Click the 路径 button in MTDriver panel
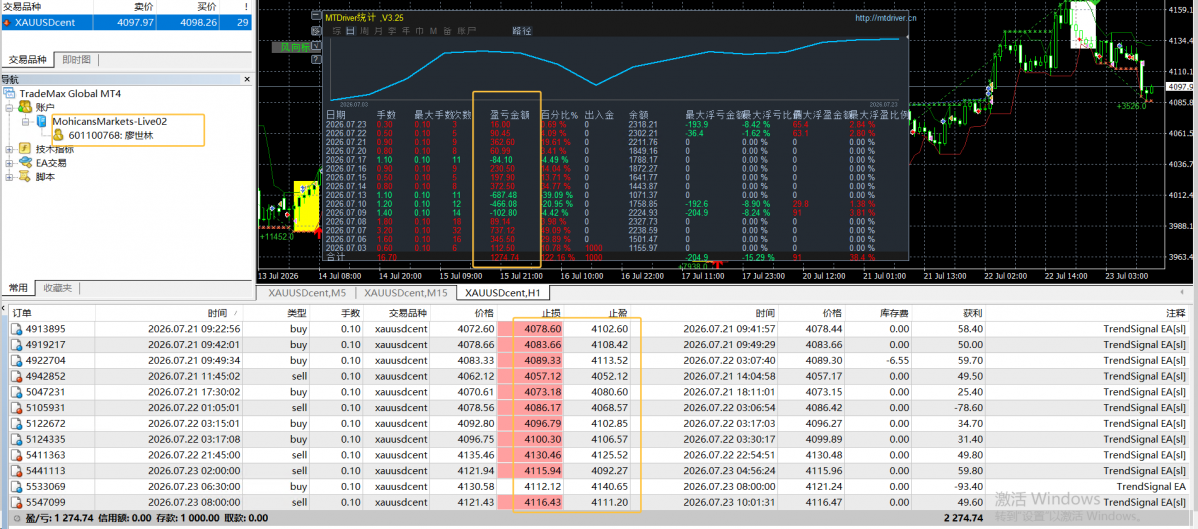This screenshot has width=1198, height=529. 522,31
